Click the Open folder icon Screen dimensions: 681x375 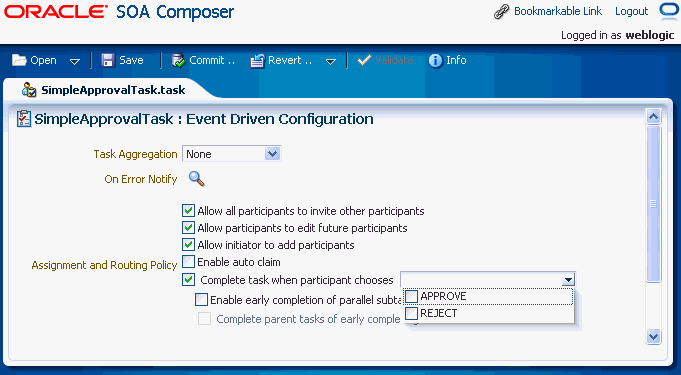coord(19,60)
